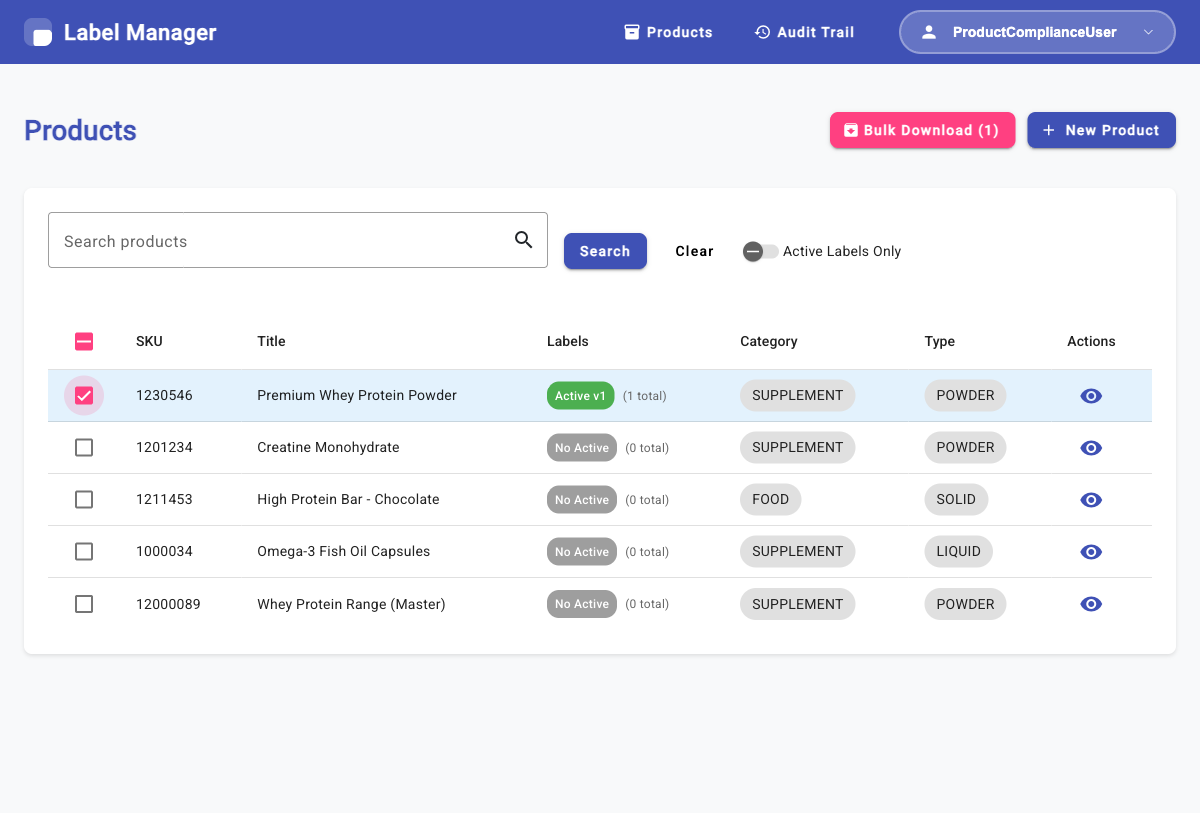Open the Products nav item
1200x813 pixels.
tap(668, 32)
